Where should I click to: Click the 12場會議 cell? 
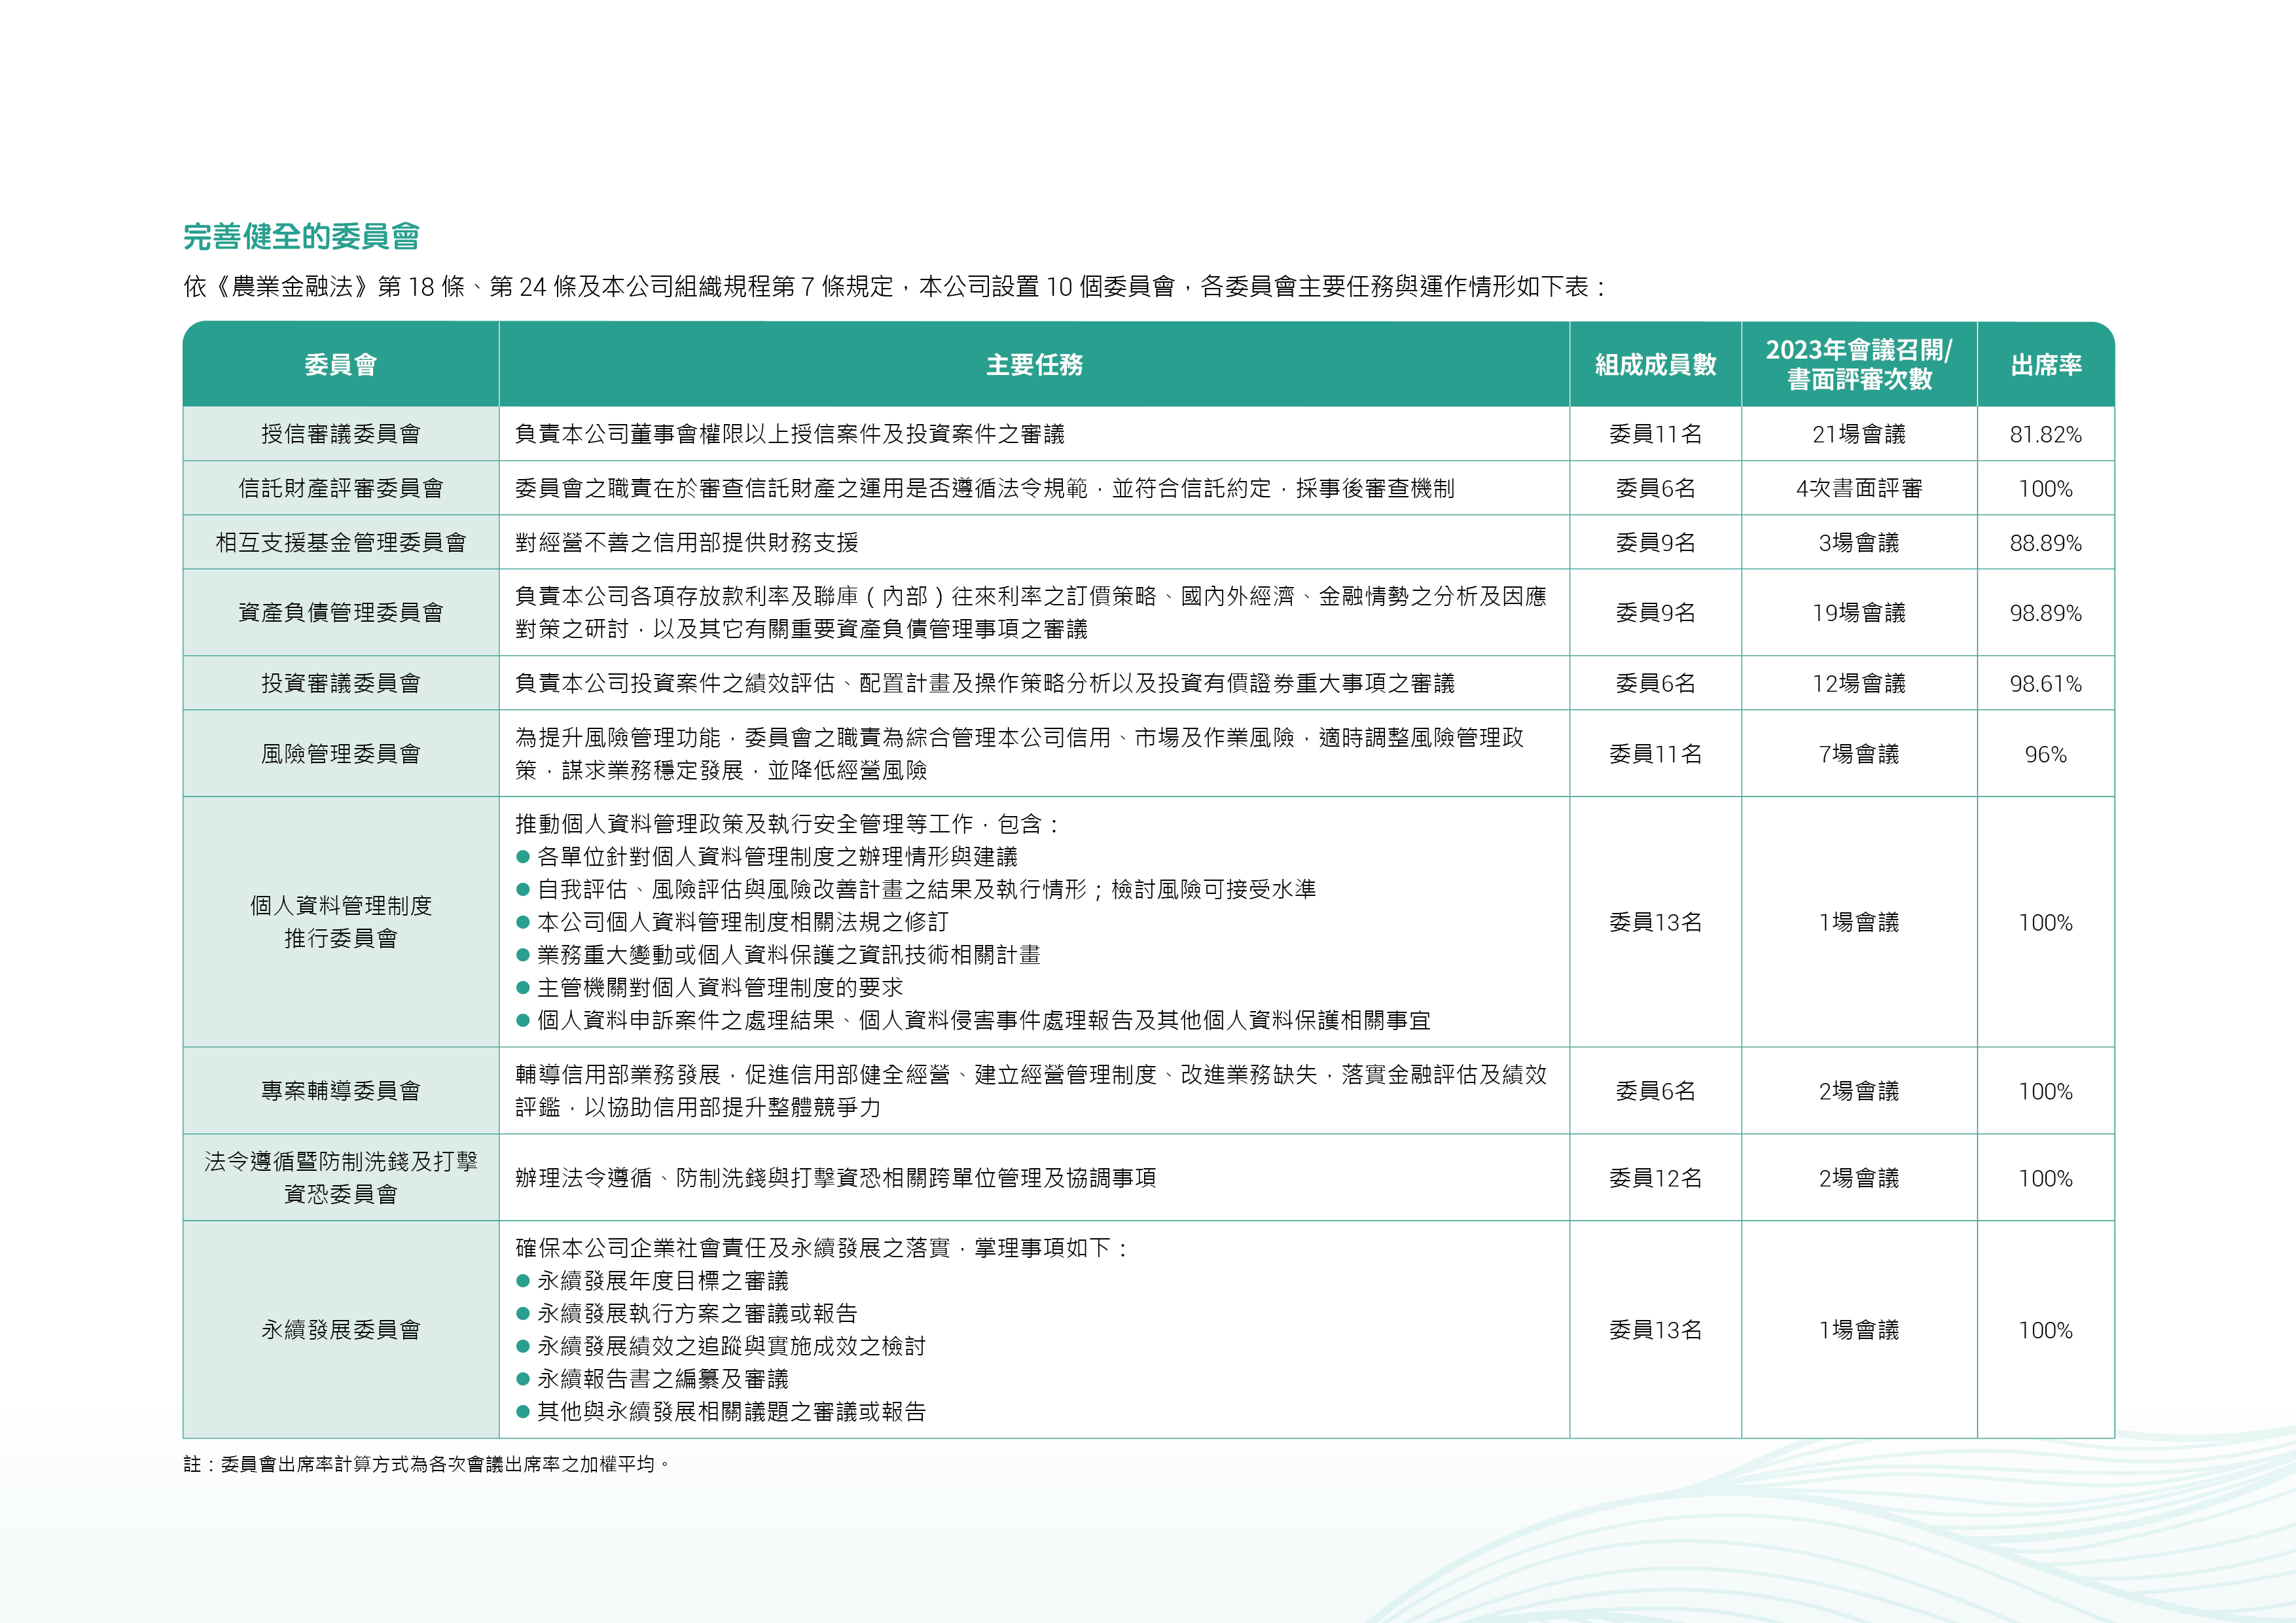[x=1859, y=683]
